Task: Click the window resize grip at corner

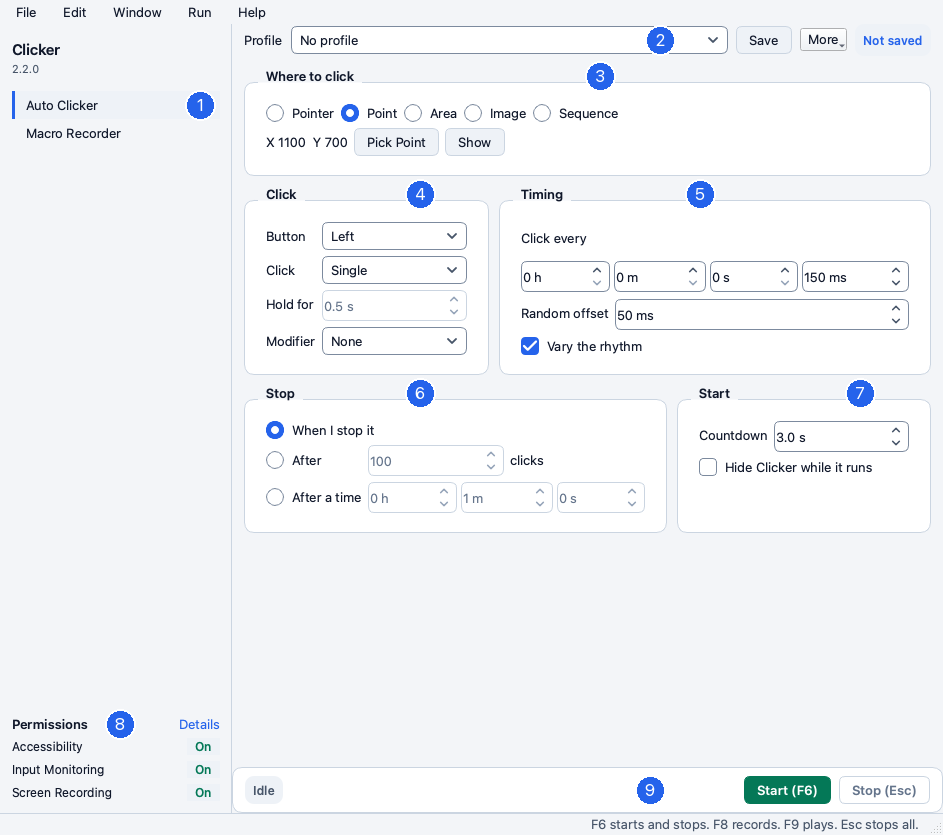Action: point(936,828)
